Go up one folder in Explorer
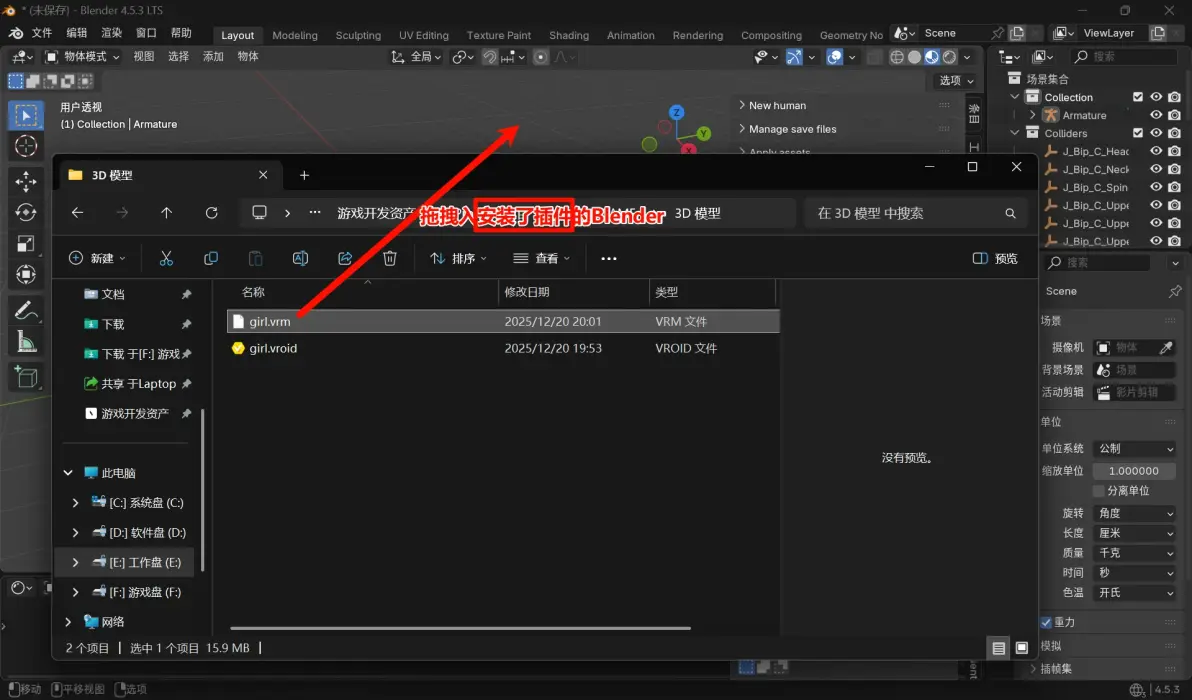 [x=166, y=213]
